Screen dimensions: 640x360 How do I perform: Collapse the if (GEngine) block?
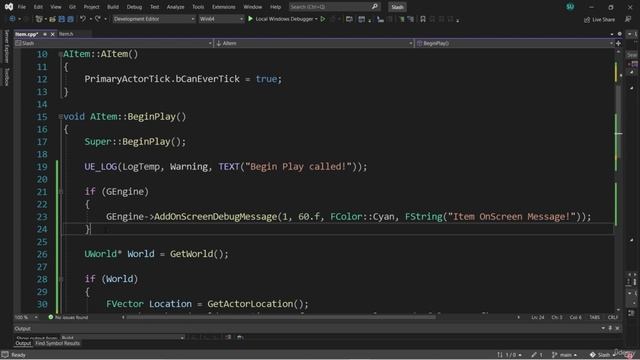(61, 191)
